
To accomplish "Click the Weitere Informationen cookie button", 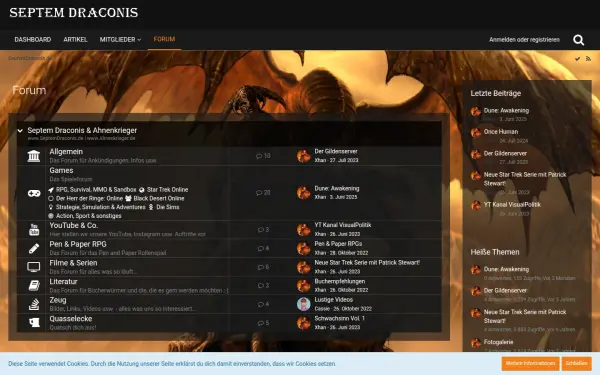I will pyautogui.click(x=530, y=364).
